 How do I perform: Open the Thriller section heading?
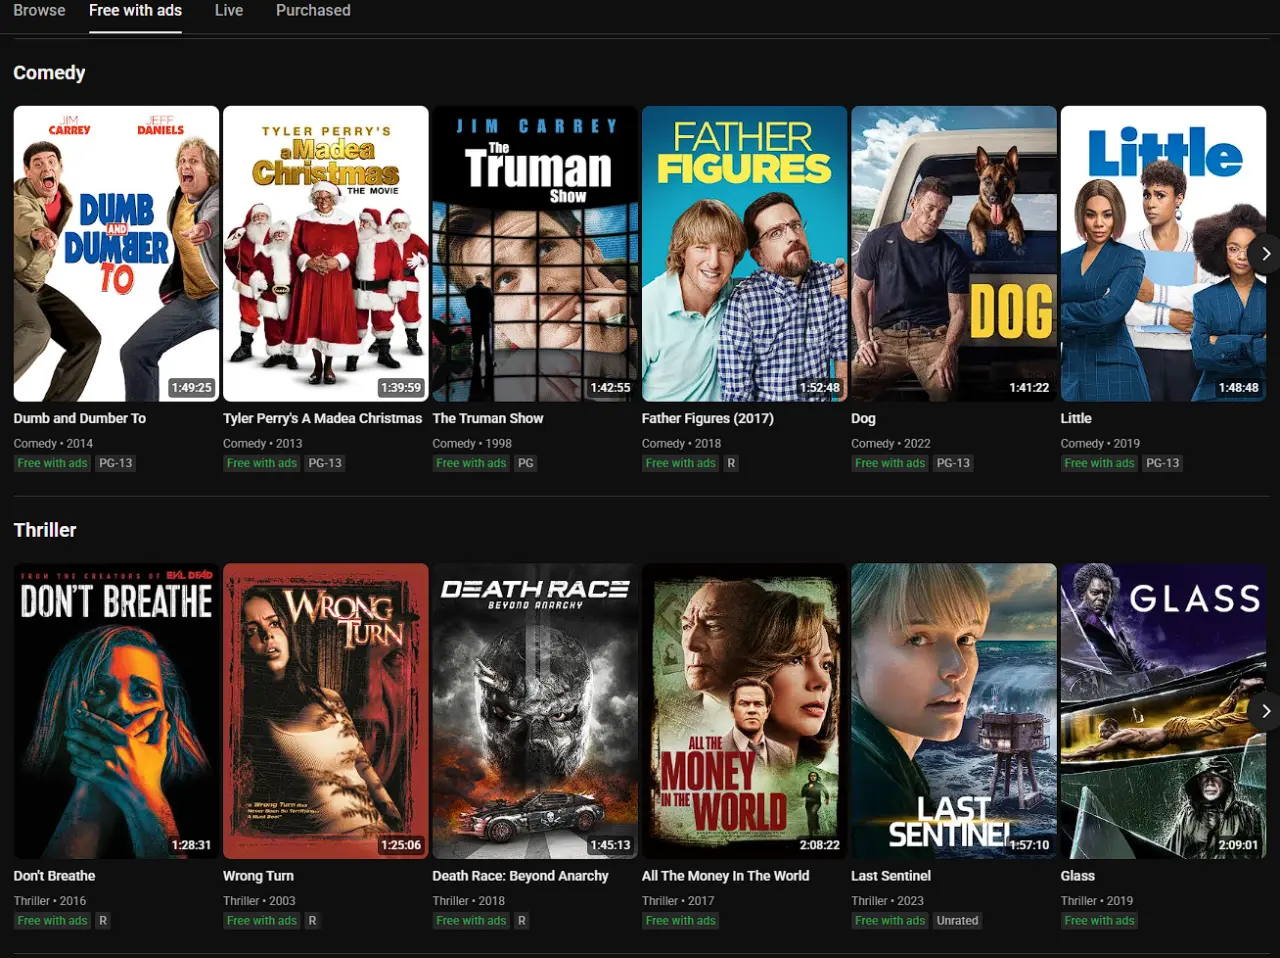pos(45,530)
